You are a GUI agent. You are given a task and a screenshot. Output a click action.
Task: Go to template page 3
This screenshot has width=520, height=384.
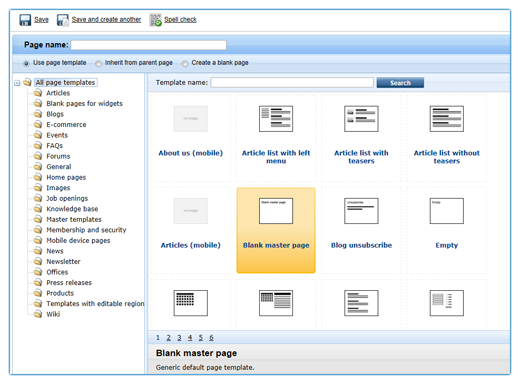tap(179, 338)
